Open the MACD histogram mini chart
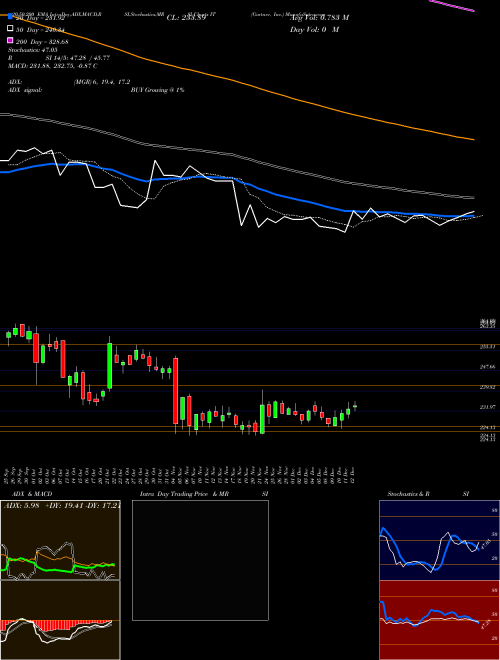The image size is (500, 660). 60,620
